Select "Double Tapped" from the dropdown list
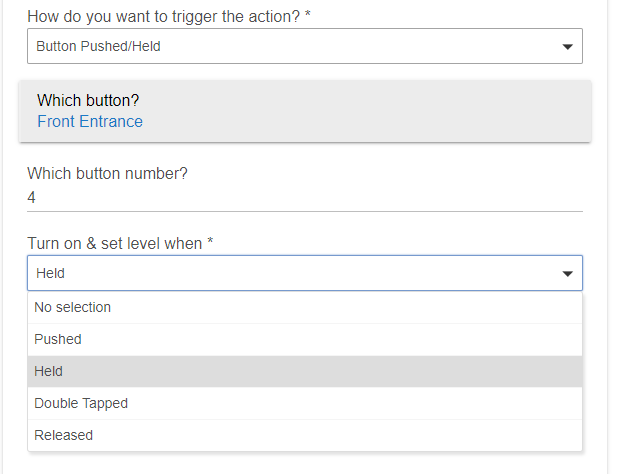 (81, 403)
